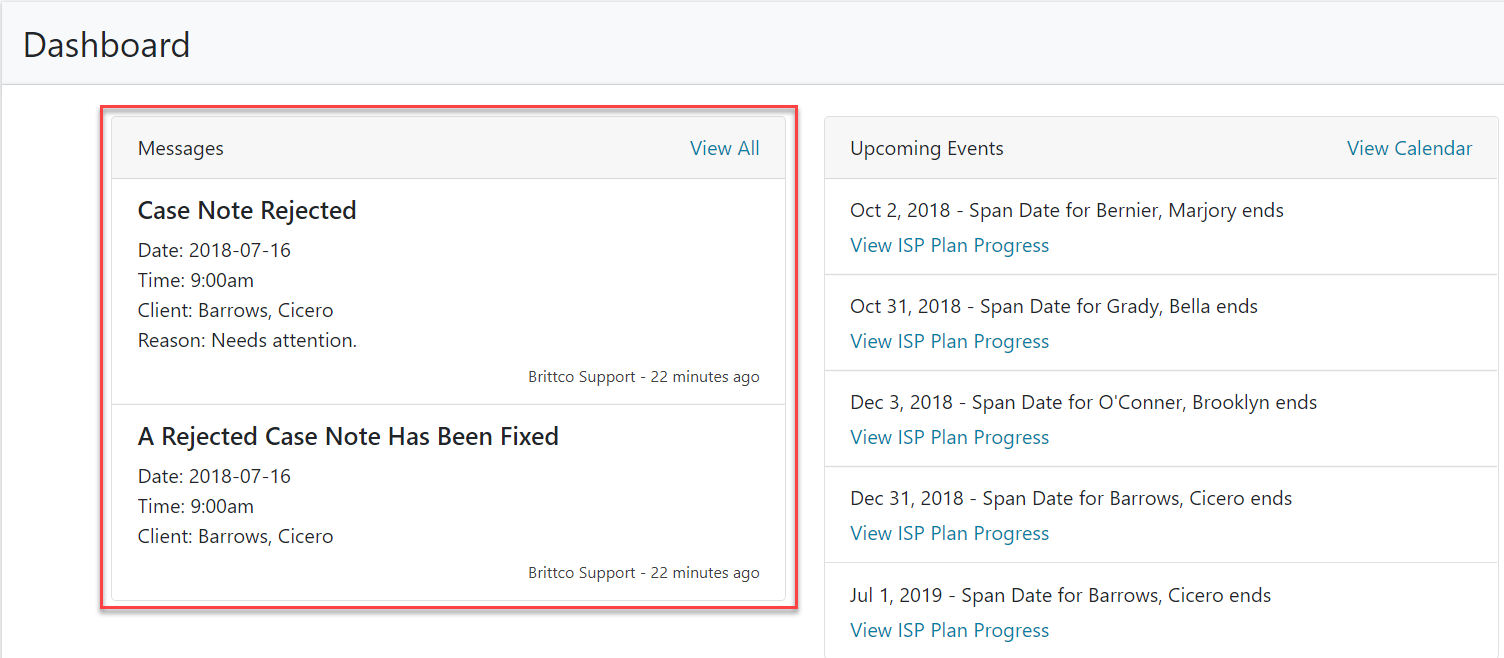View ISP Plan Progress under Jul 1, 2019 event

pos(949,631)
